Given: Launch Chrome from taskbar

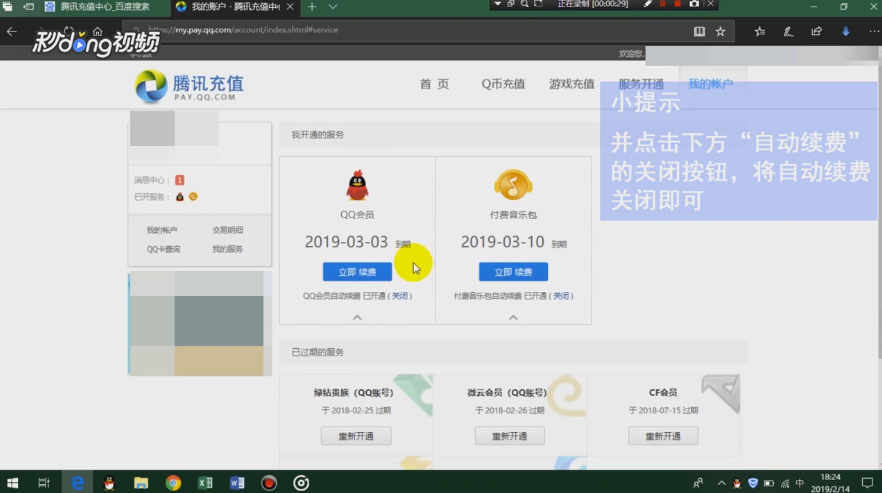Looking at the screenshot, I should [173, 483].
